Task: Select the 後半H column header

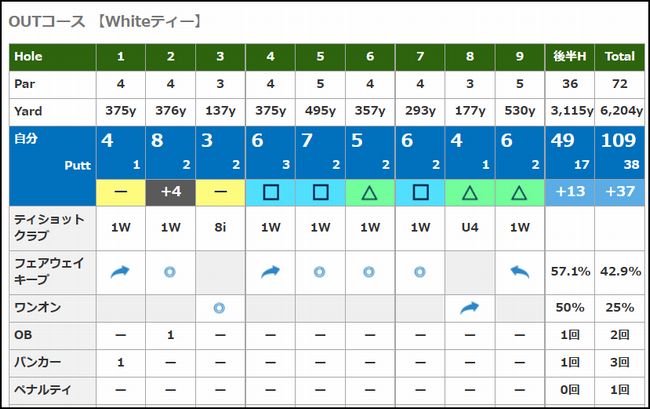Action: point(570,57)
